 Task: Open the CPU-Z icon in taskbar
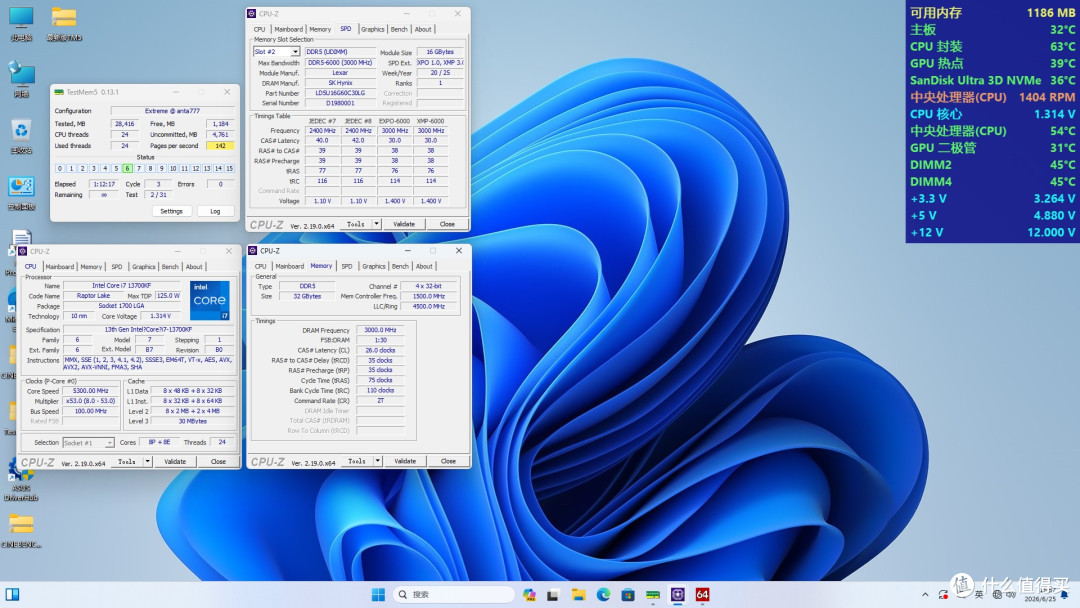tap(678, 594)
